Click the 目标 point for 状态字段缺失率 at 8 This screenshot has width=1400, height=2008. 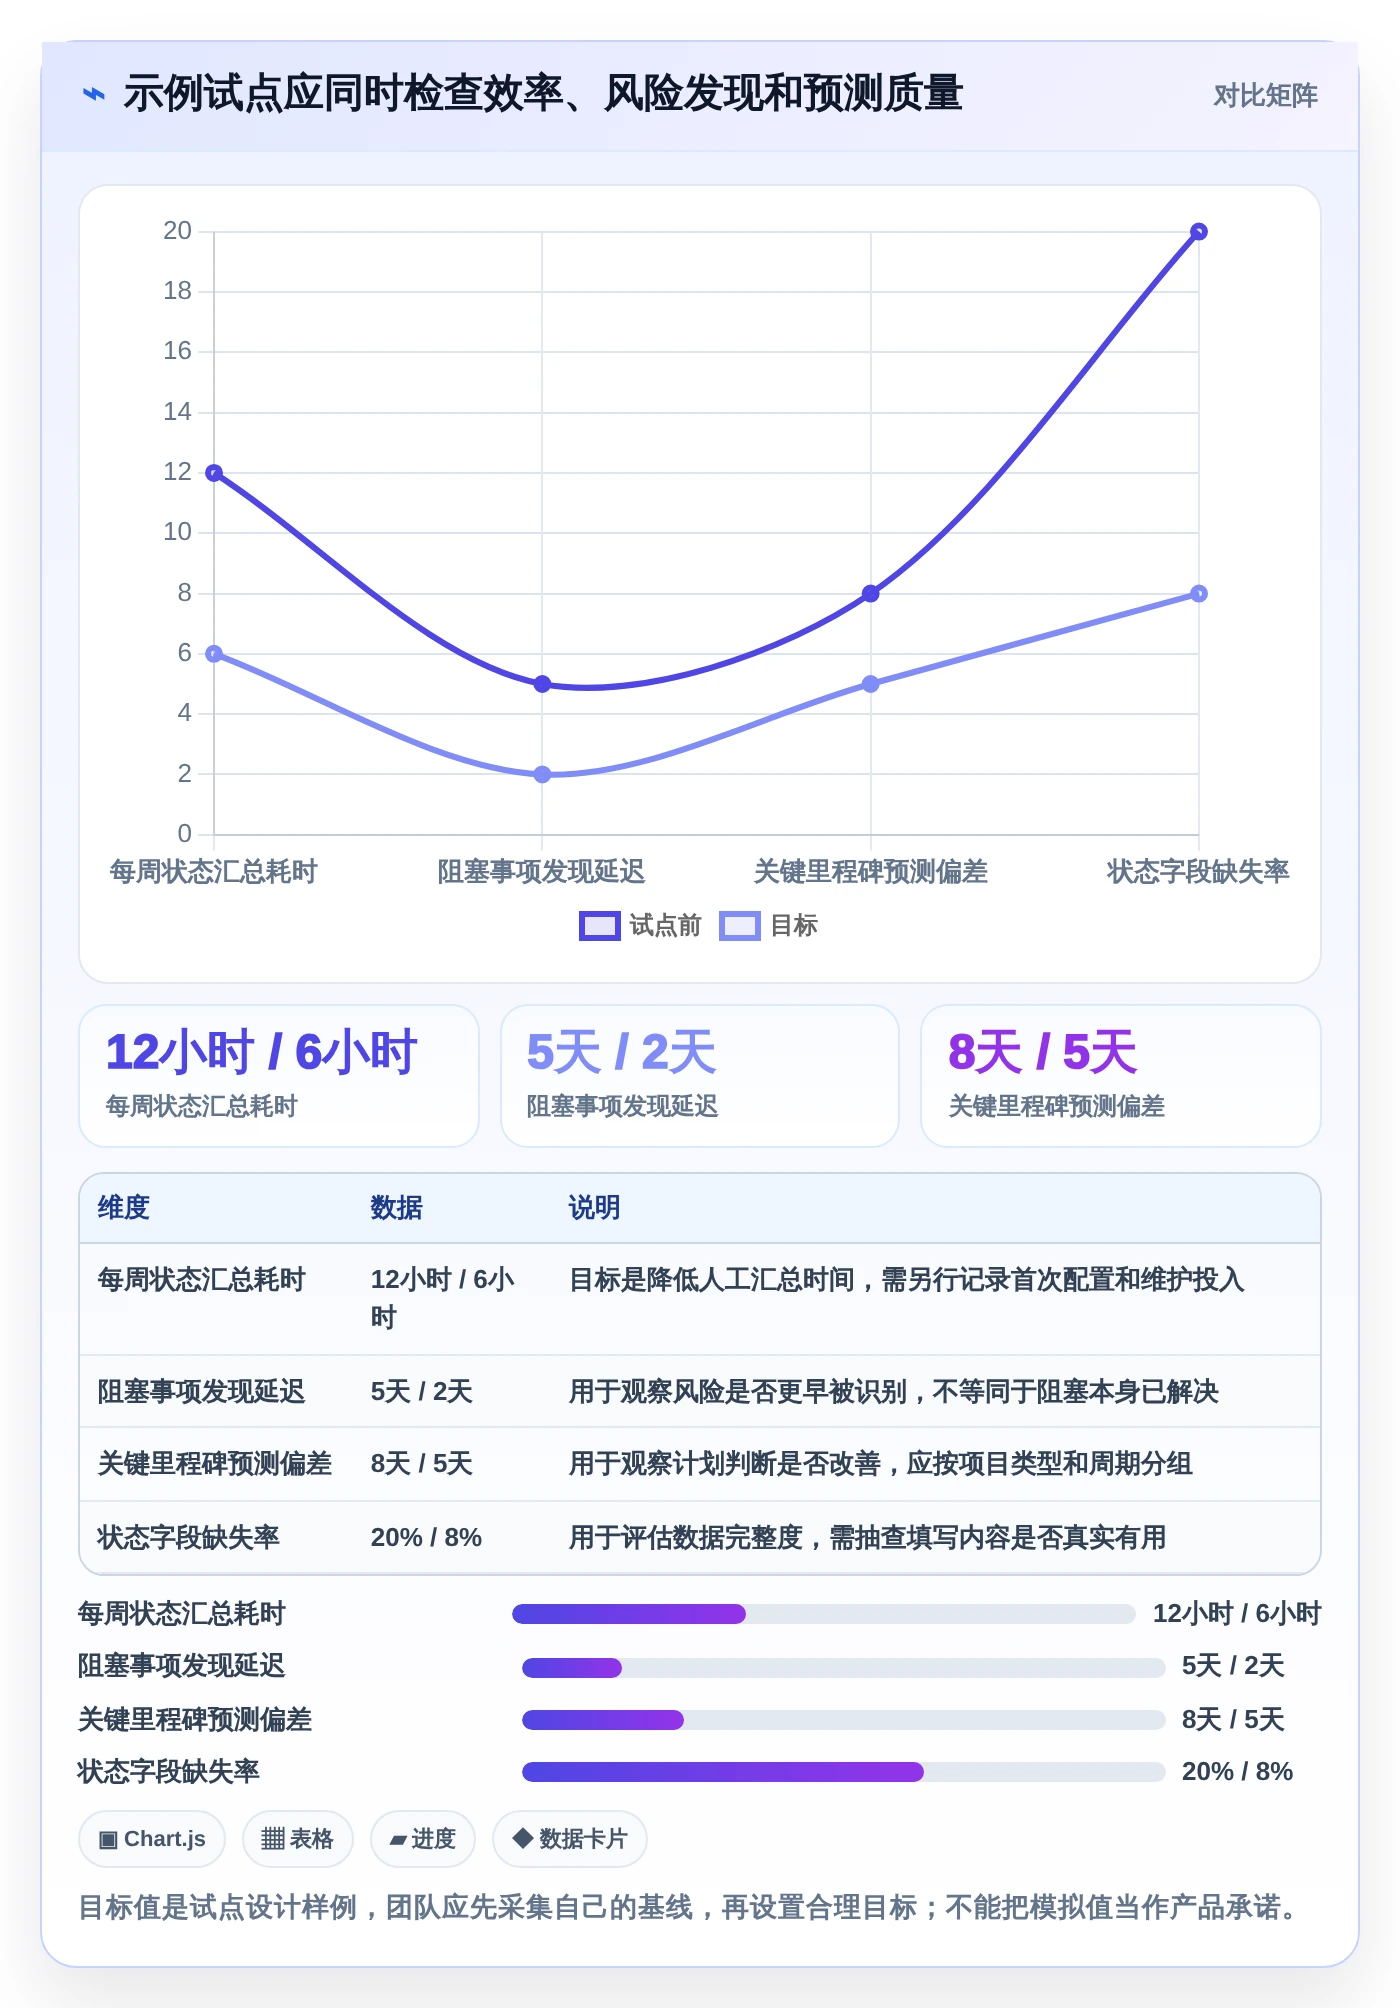(1199, 594)
